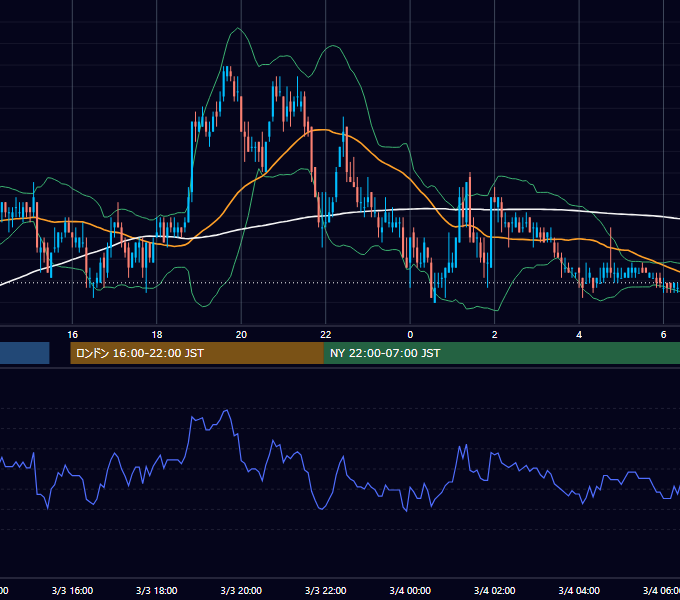Click the 3/3 20:00 date label on the indicator axis
The width and height of the screenshot is (680, 600).
[241, 590]
